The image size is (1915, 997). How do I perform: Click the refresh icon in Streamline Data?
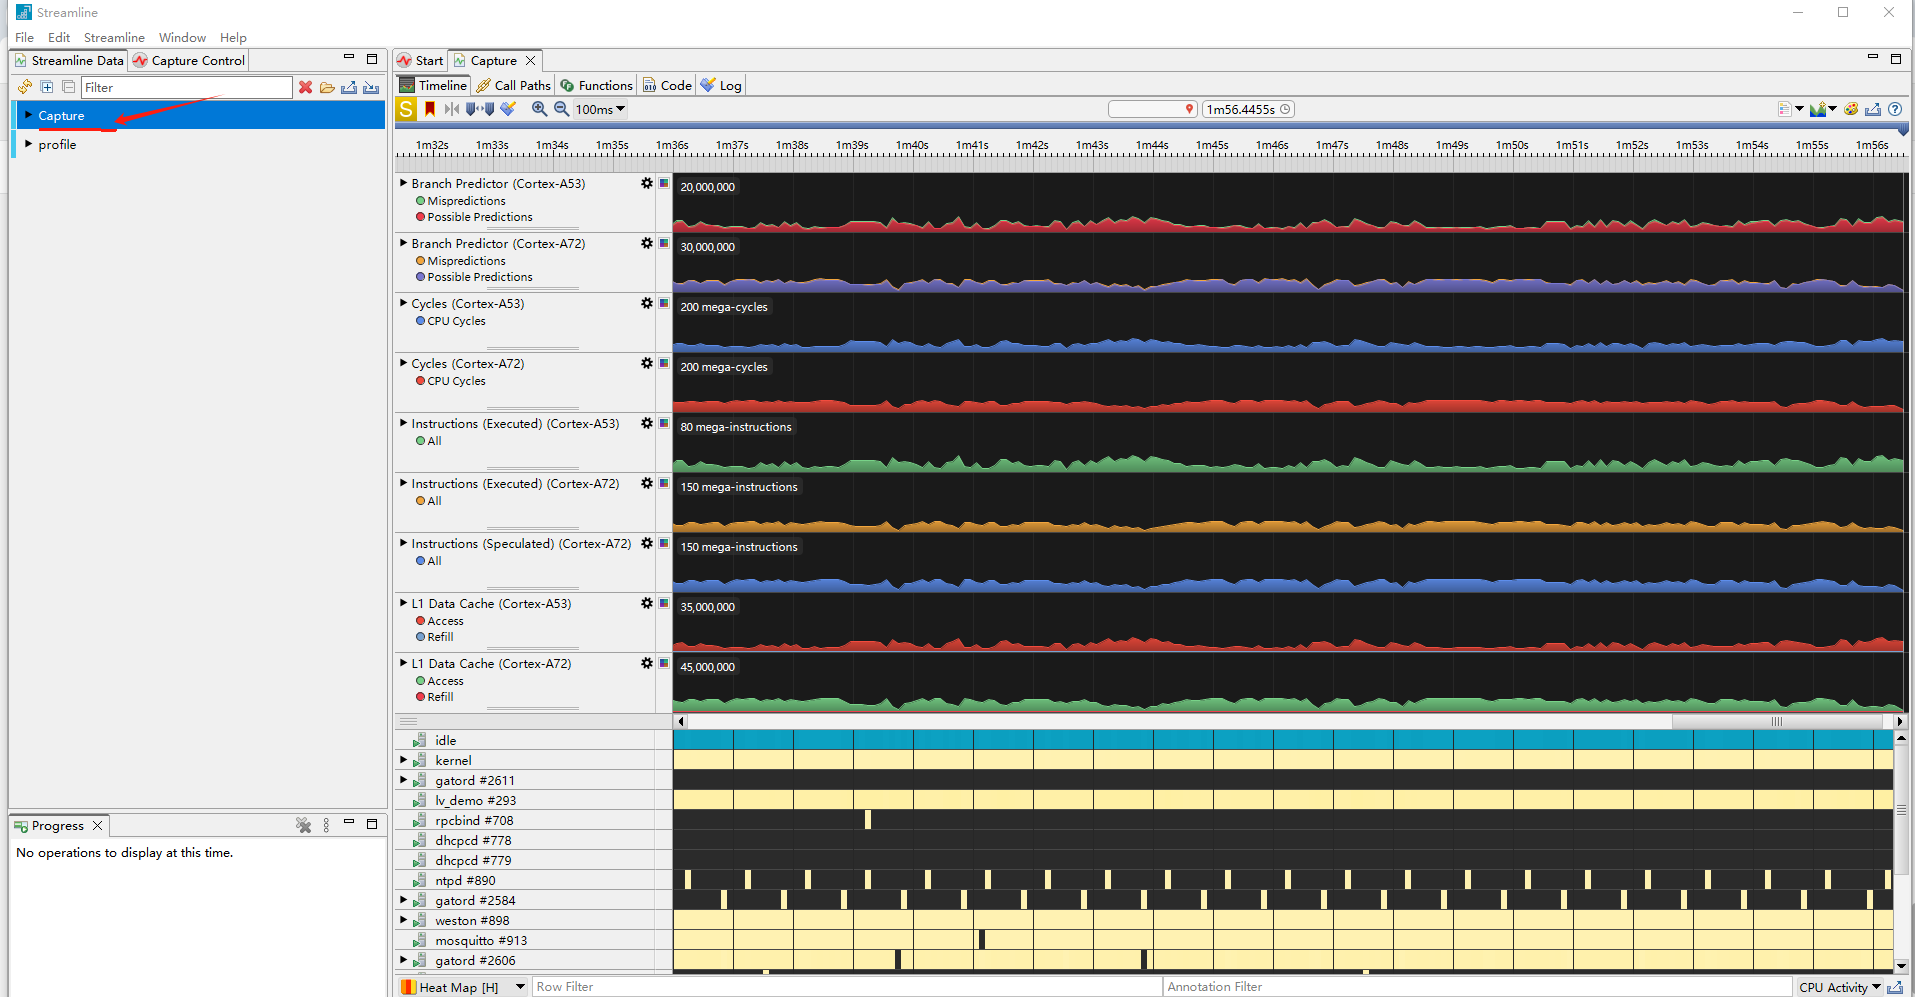[x=25, y=88]
